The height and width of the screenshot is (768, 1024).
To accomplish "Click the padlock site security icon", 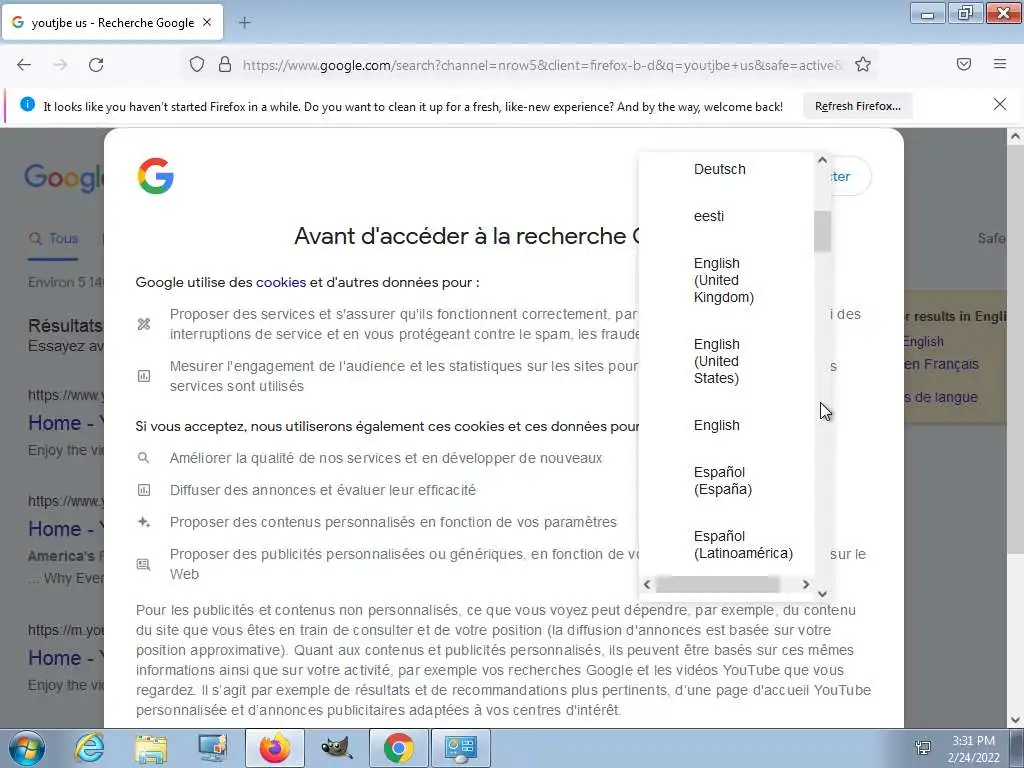I will pyautogui.click(x=225, y=65).
